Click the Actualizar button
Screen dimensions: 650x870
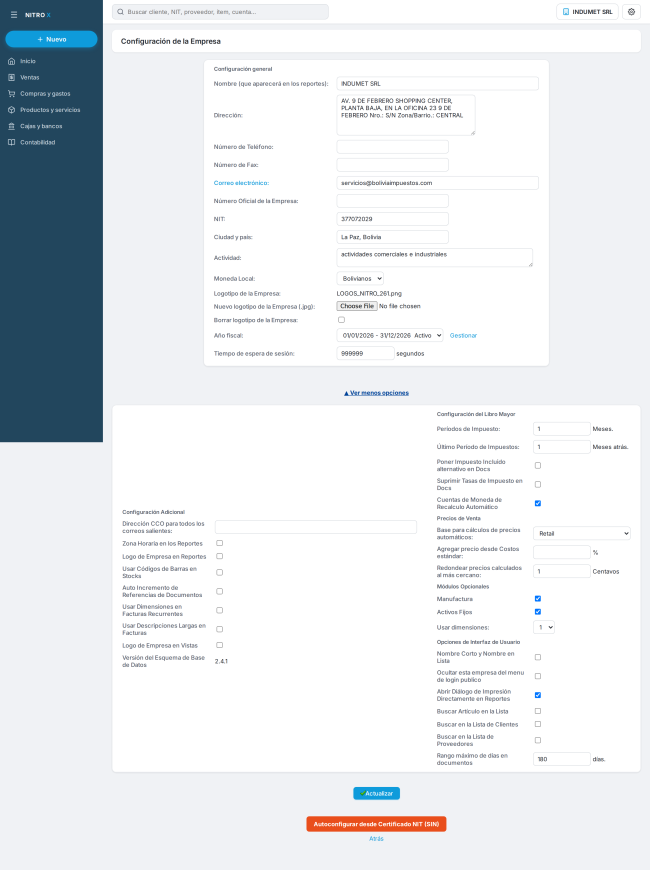[376, 793]
